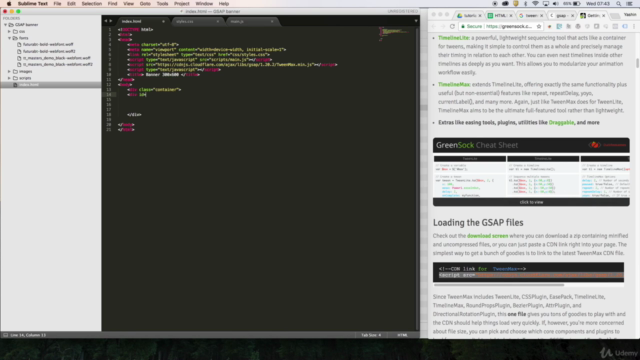Open the Draggable link
Viewport: 640px width, 360px height.
561,122
